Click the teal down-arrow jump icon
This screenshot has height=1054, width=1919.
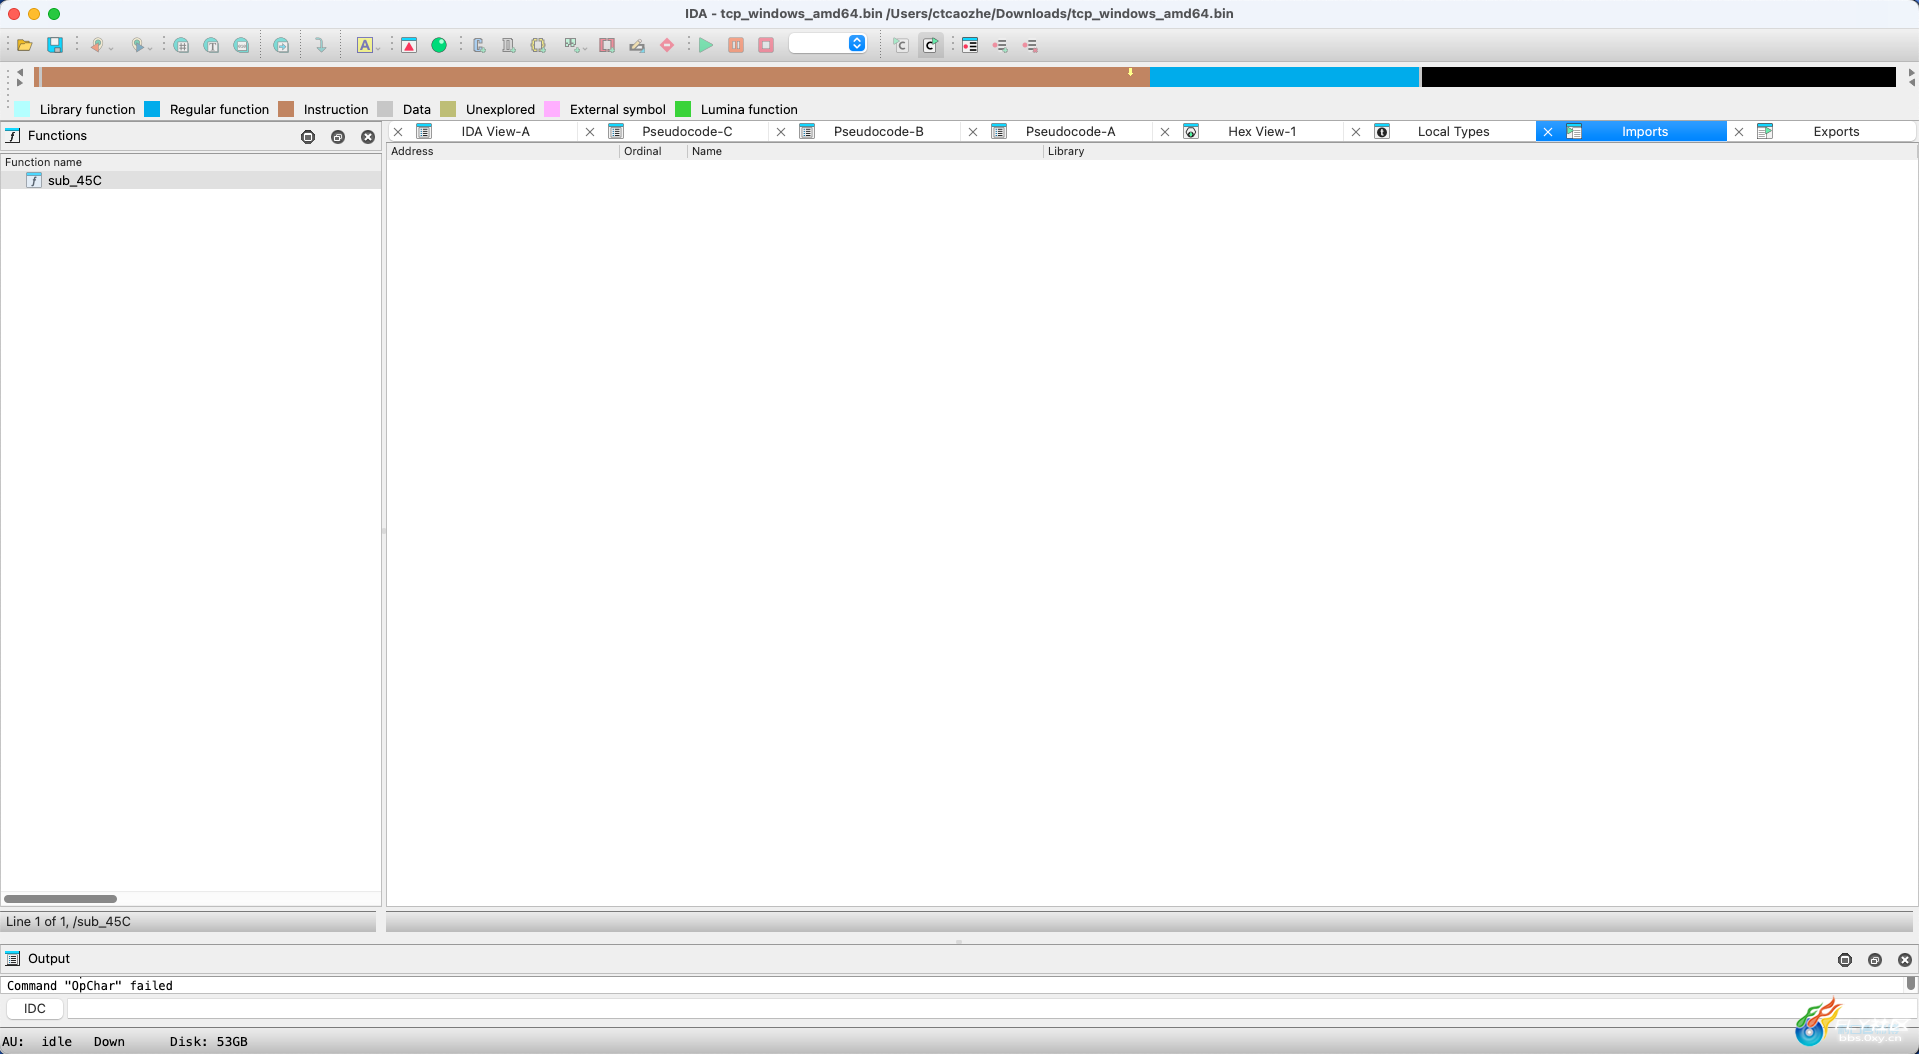tap(320, 45)
